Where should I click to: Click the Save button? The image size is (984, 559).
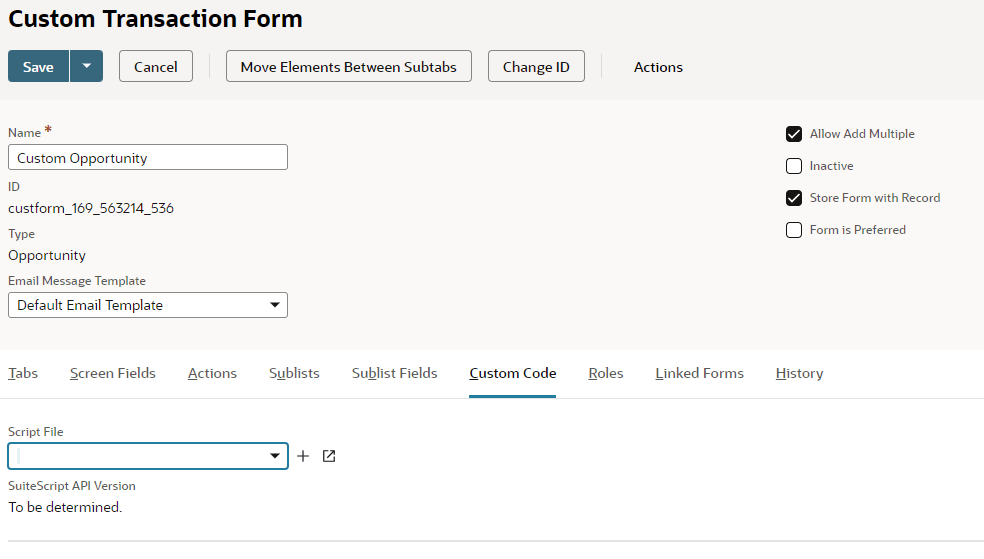tap(38, 67)
